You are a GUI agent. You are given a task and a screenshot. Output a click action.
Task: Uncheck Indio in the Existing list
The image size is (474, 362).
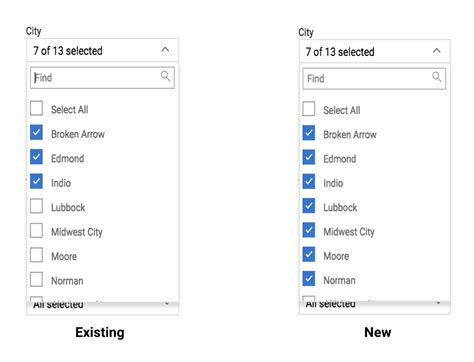tap(36, 182)
